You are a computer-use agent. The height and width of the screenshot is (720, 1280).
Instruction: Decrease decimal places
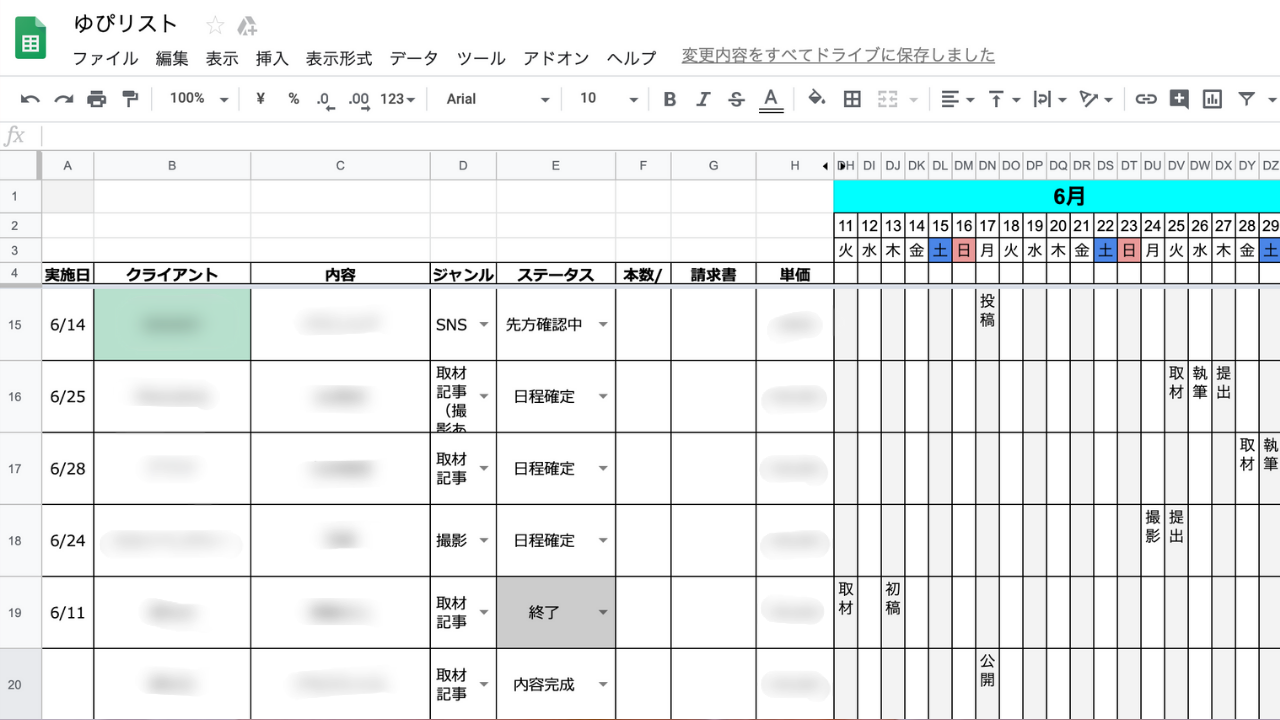pos(324,99)
